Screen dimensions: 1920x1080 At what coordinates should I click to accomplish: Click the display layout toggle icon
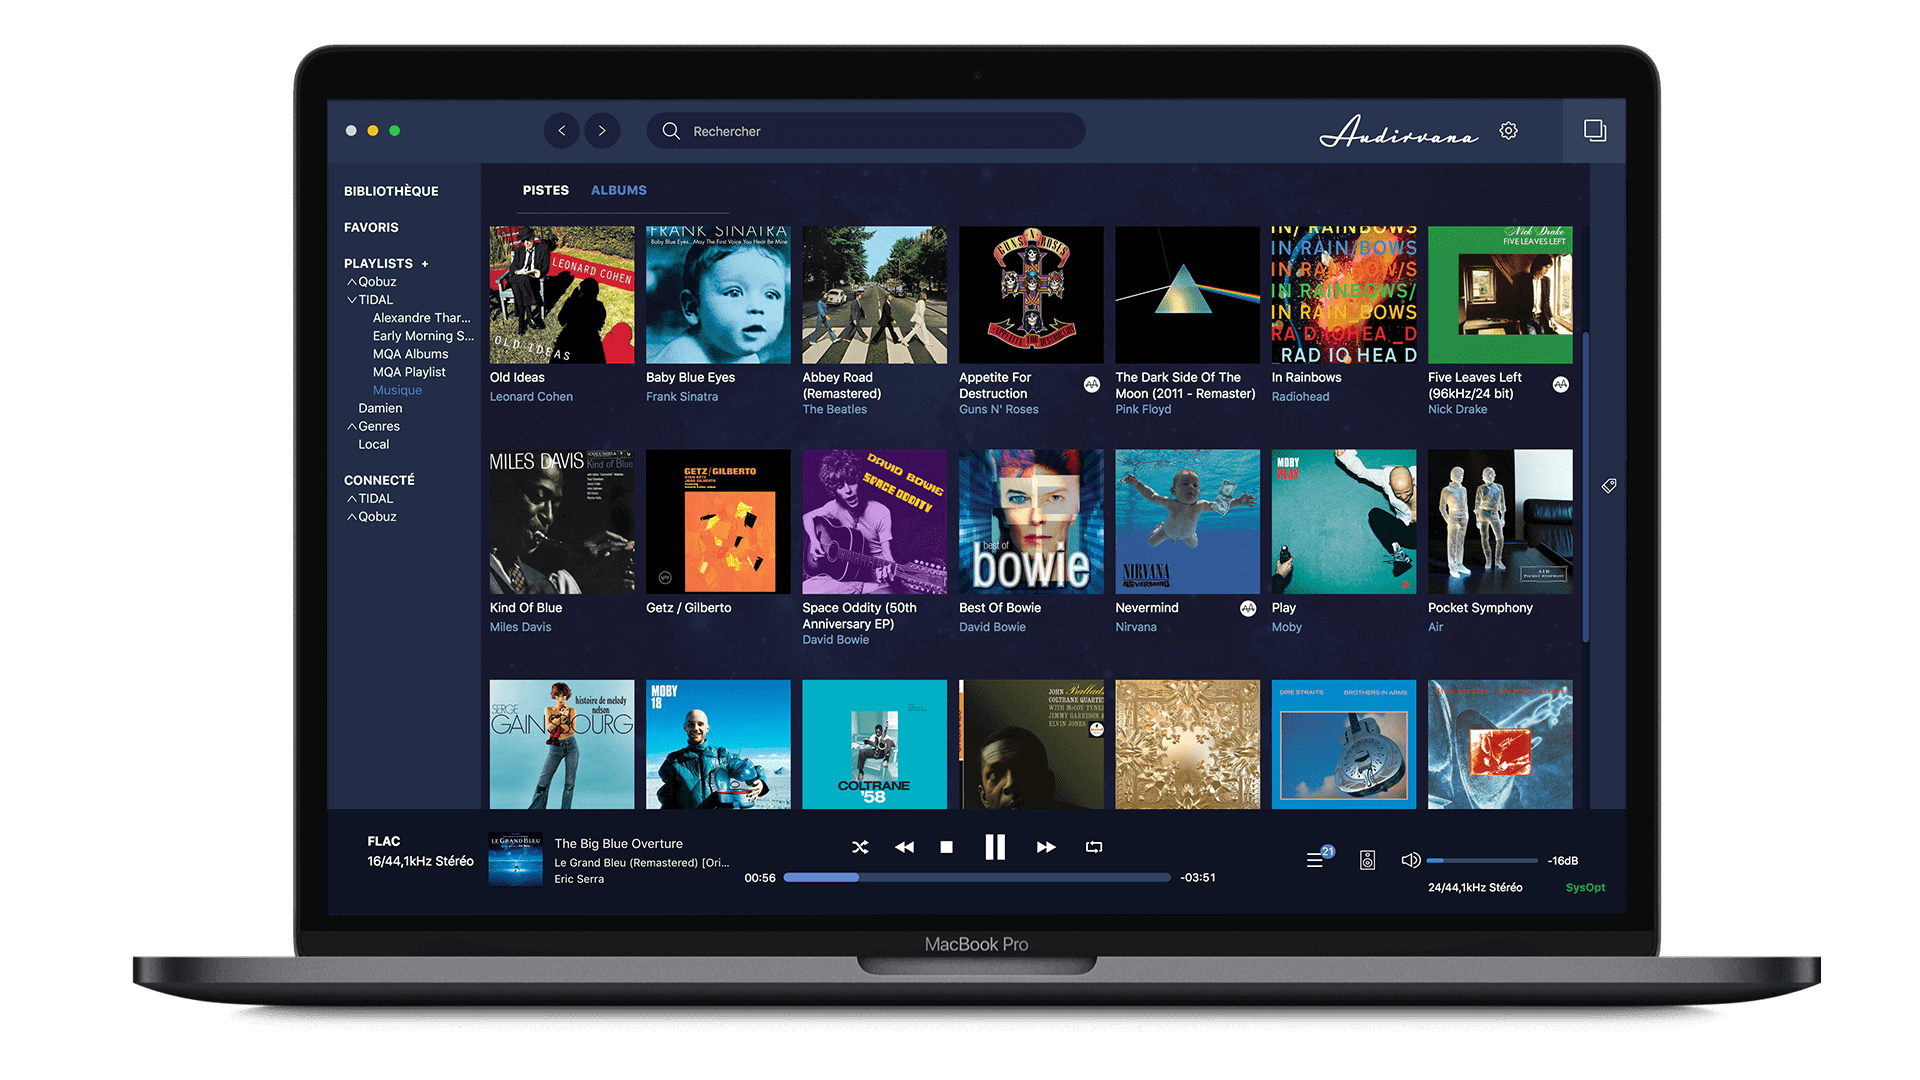pyautogui.click(x=1596, y=131)
